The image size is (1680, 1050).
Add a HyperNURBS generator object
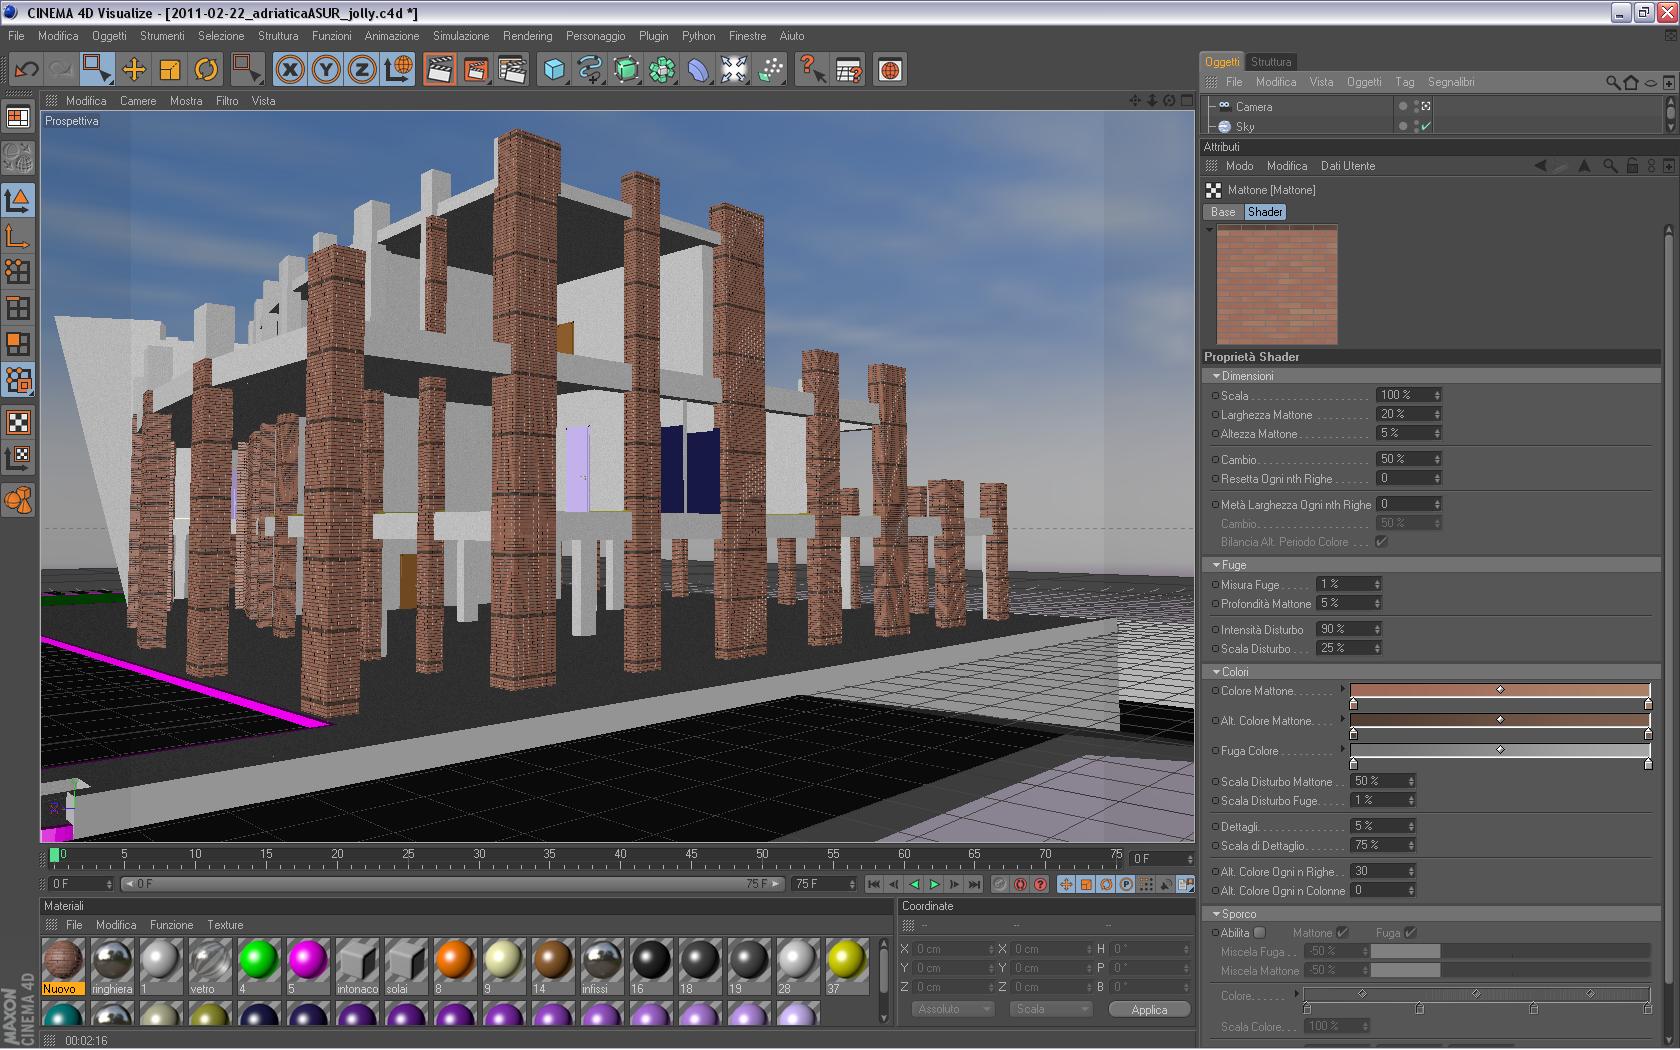tap(626, 70)
